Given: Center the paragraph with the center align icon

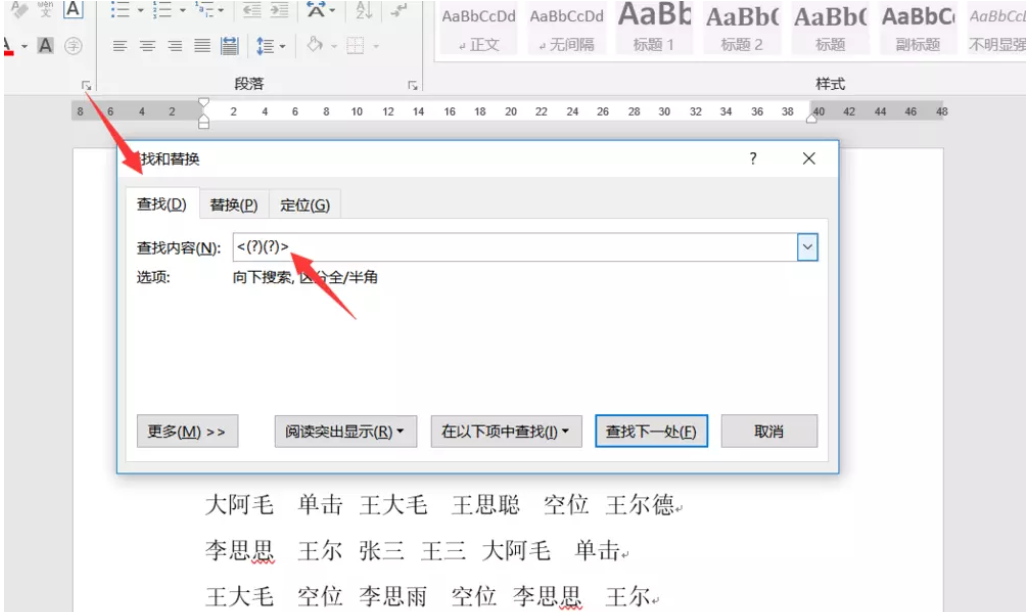Looking at the screenshot, I should 147,46.
